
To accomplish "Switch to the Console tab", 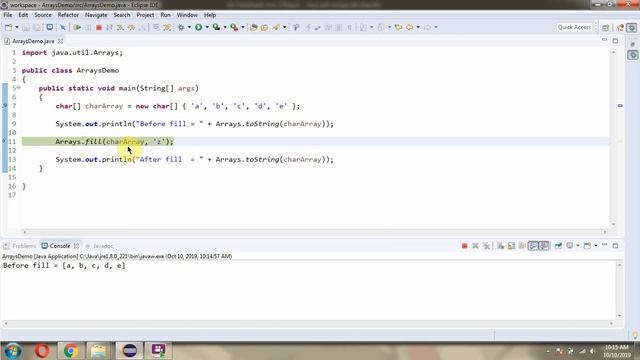I will pyautogui.click(x=60, y=246).
